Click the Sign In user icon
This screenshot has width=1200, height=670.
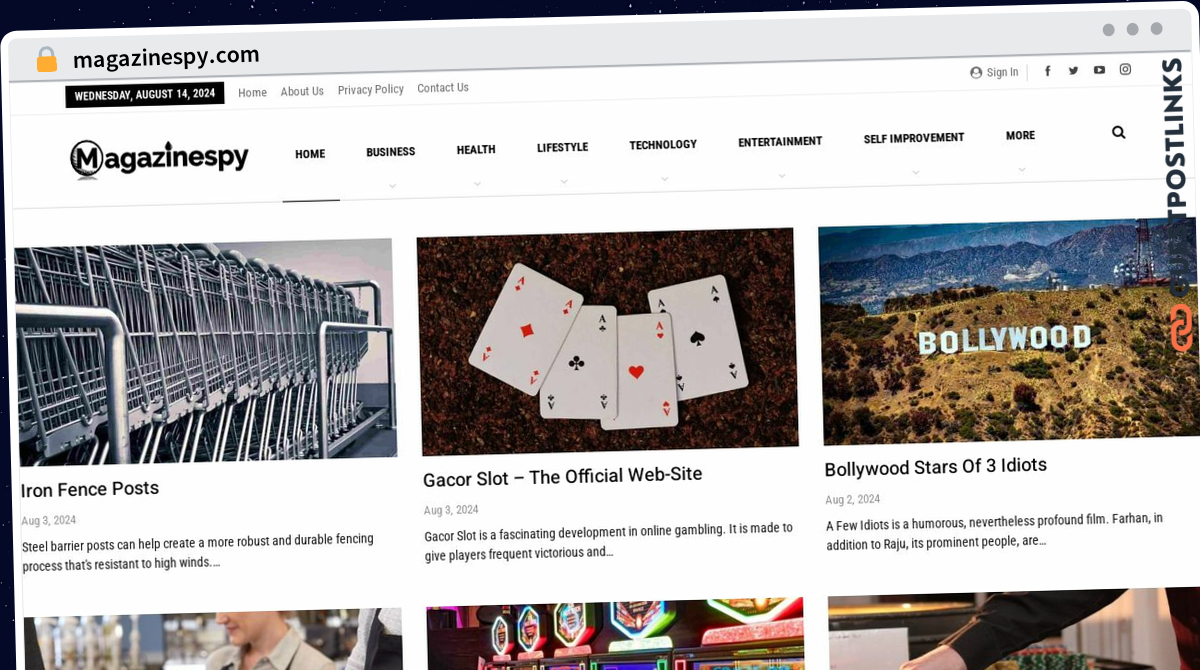pyautogui.click(x=976, y=72)
